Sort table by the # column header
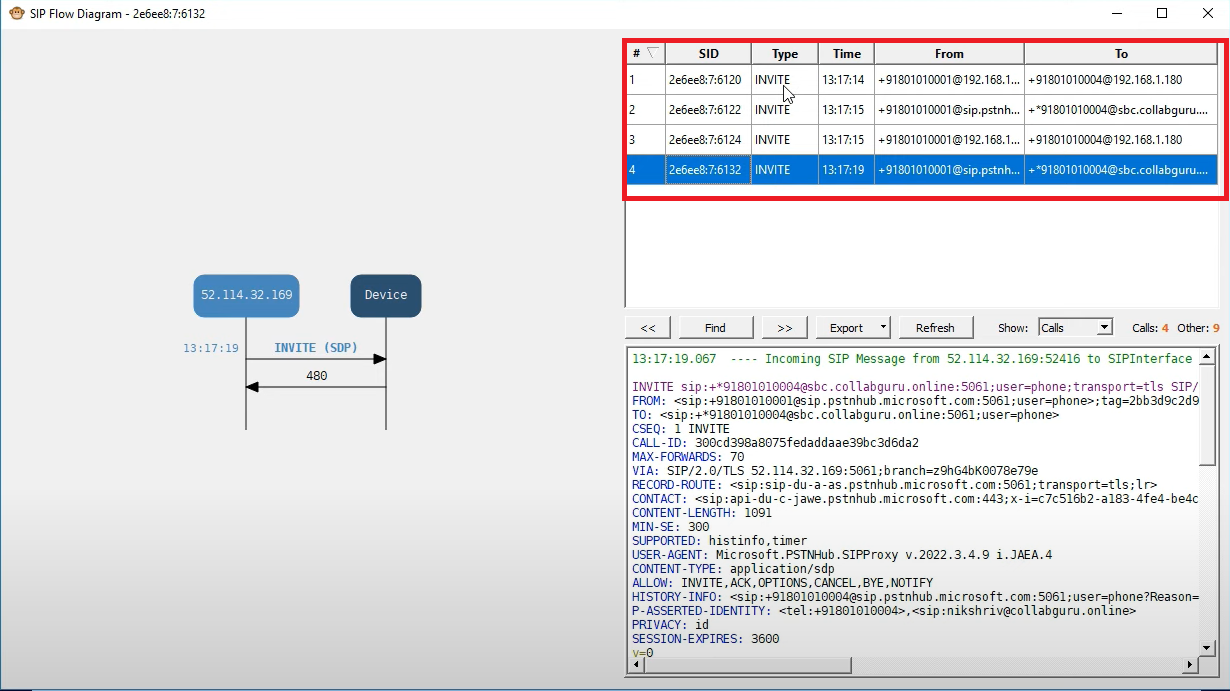 pyautogui.click(x=646, y=54)
